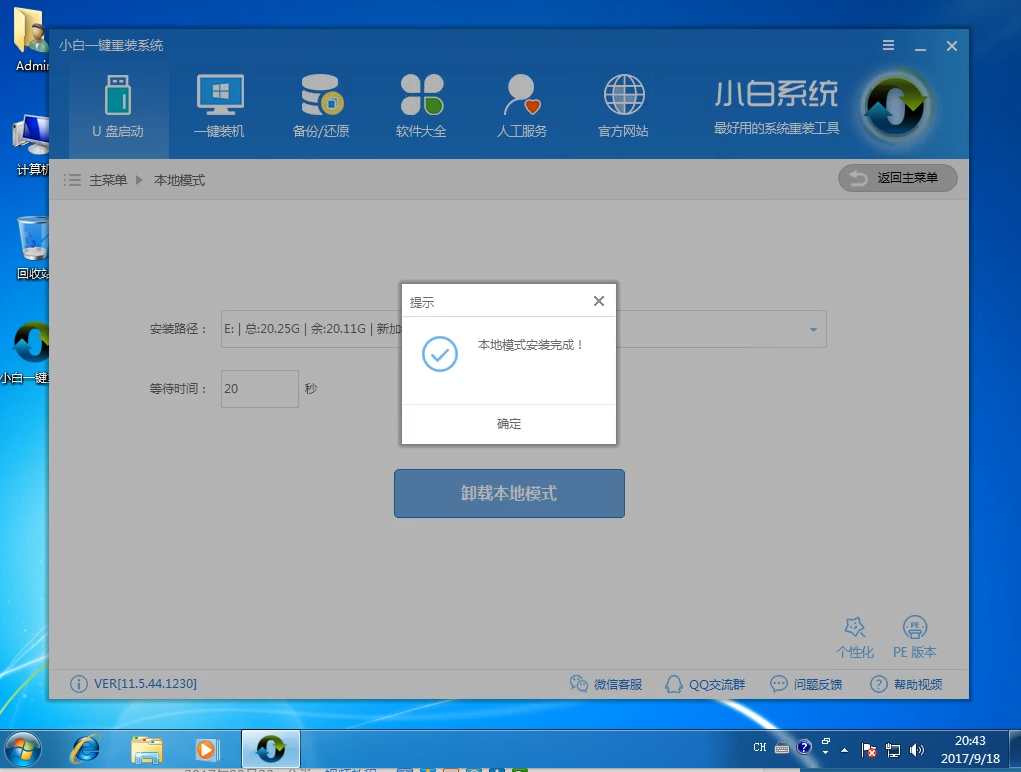The image size is (1021, 772).
Task: Open 备份/还原 database icon
Action: coord(321,96)
